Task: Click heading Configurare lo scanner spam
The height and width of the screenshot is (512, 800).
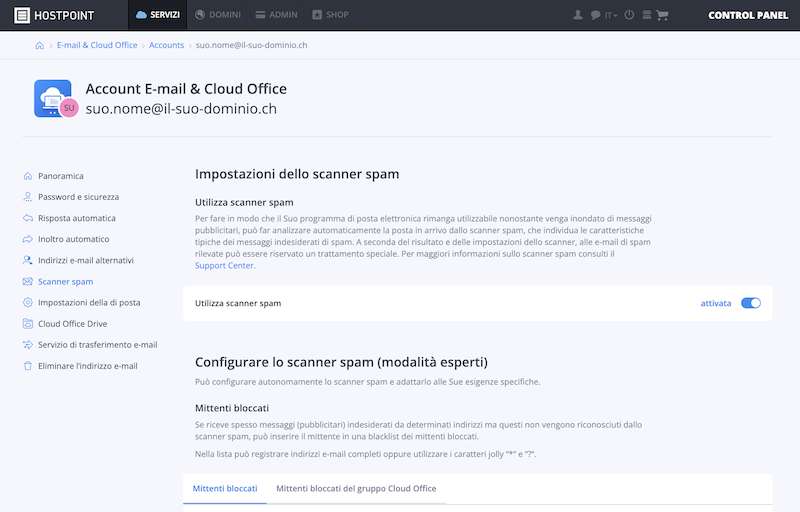Action: tap(341, 362)
